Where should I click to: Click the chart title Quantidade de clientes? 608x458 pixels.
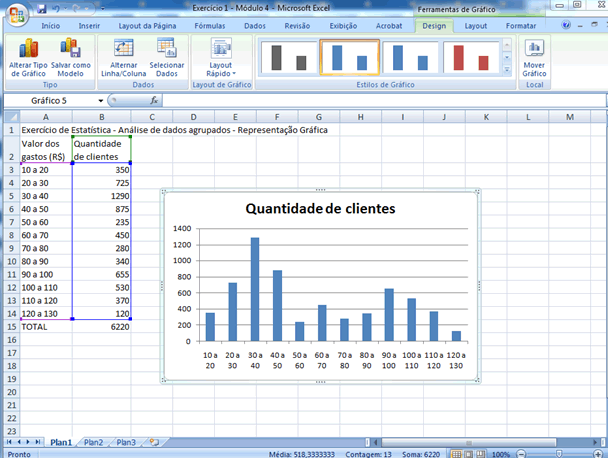coord(320,209)
